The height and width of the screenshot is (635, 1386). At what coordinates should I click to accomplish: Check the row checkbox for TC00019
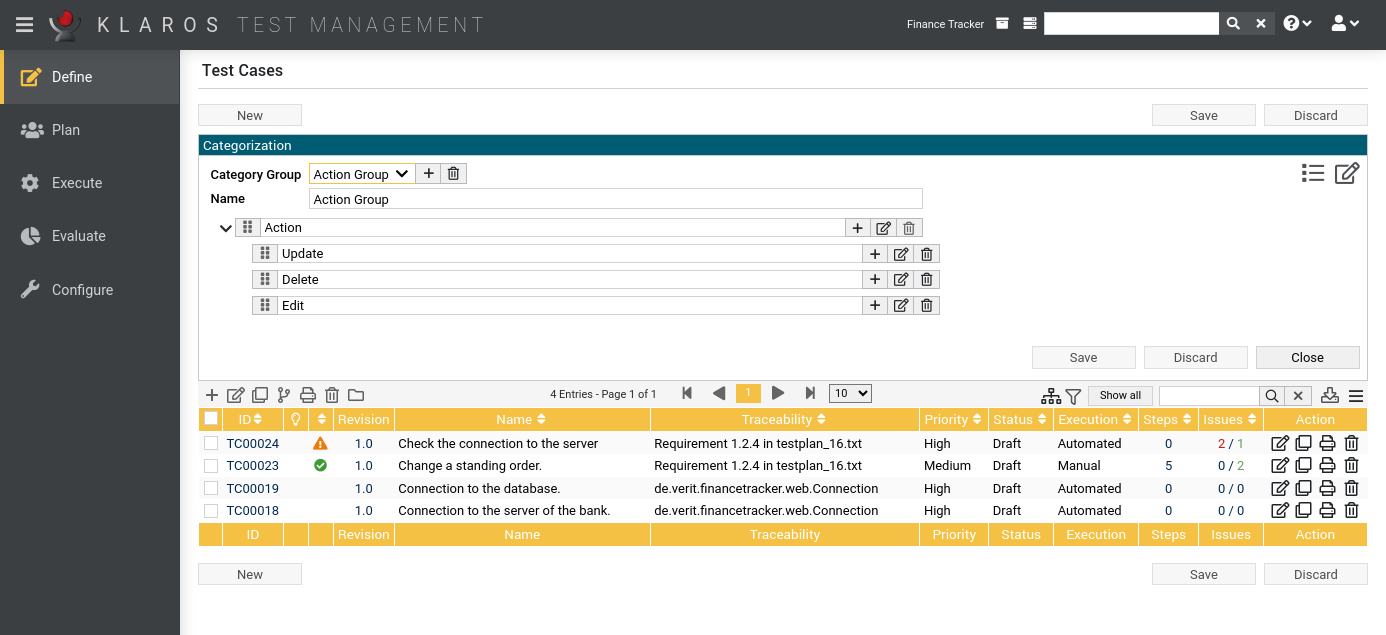click(210, 488)
